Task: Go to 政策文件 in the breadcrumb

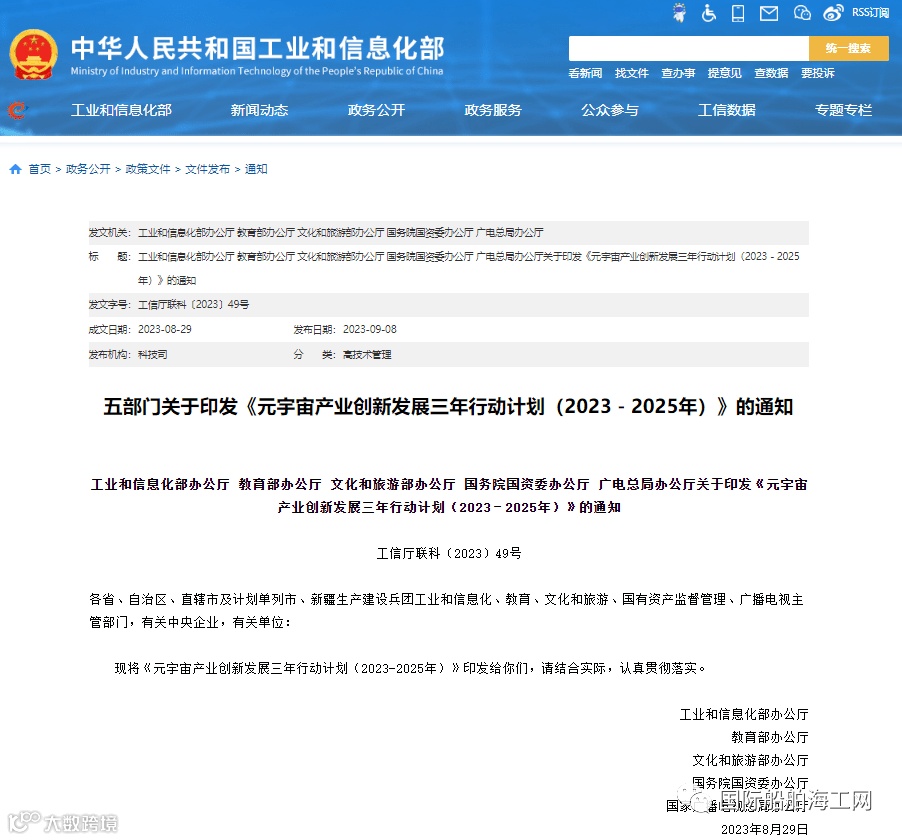Action: pyautogui.click(x=148, y=169)
